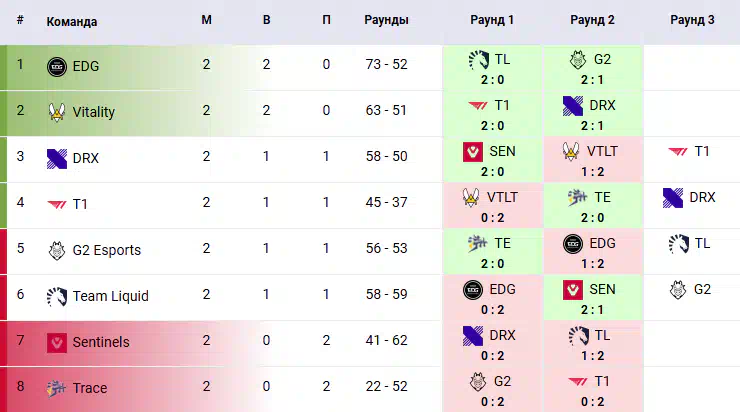Screen dimensions: 740x412
Task: Click the DRX logo in third place row
Action: (57, 159)
